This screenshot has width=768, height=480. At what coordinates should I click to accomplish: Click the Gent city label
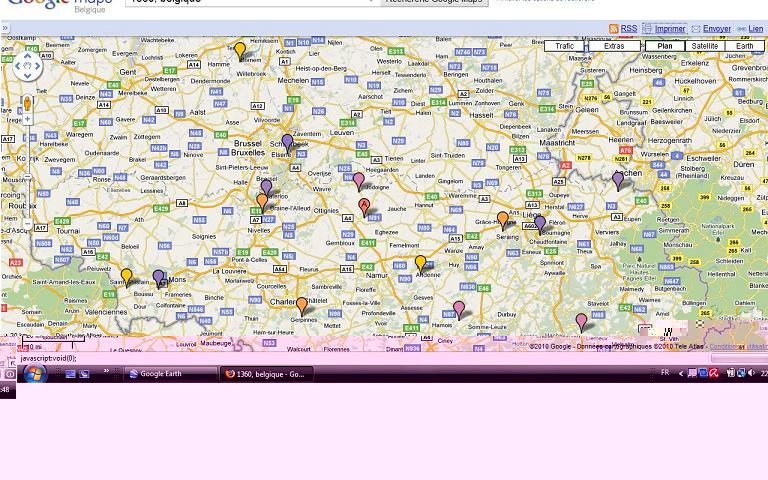pos(128,72)
